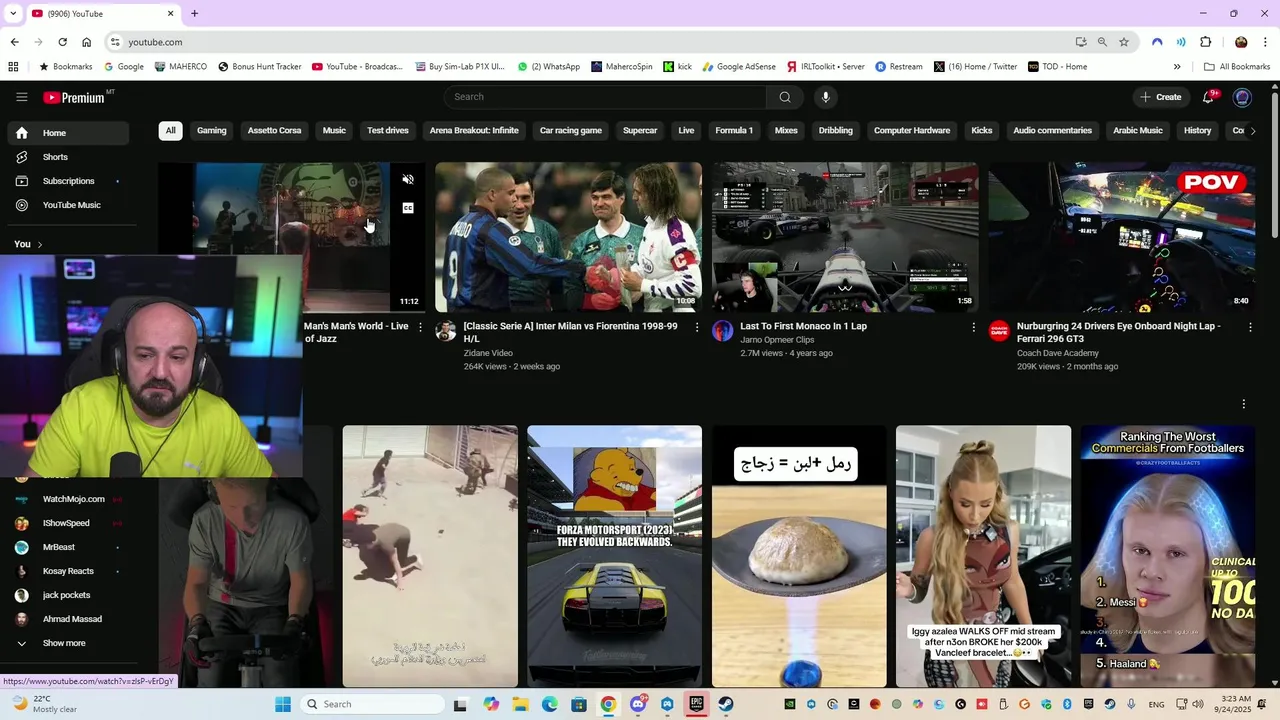The width and height of the screenshot is (1280, 720).
Task: Open the YouTube hamburger guide menu
Action: [21, 97]
